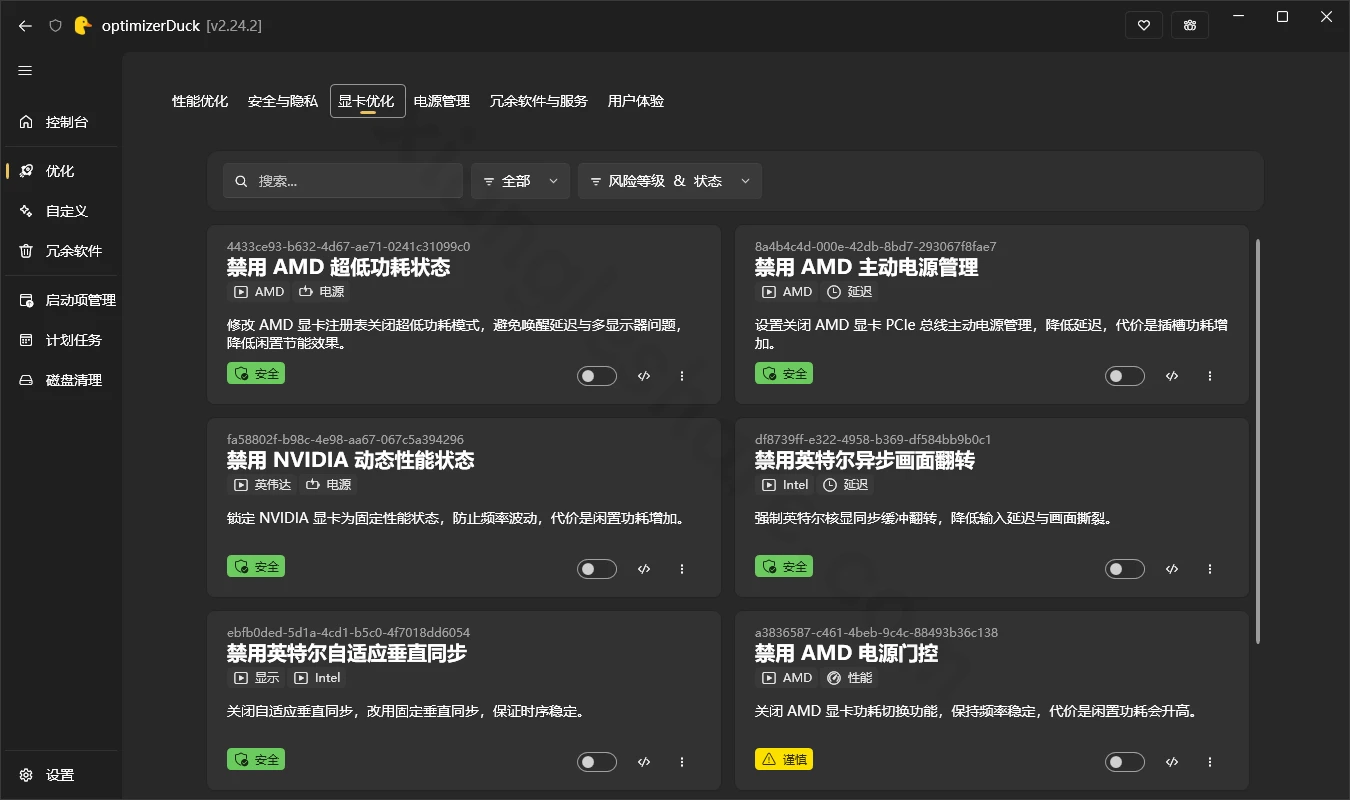Click title 禁用英特尔自适应垂直同步

346,653
